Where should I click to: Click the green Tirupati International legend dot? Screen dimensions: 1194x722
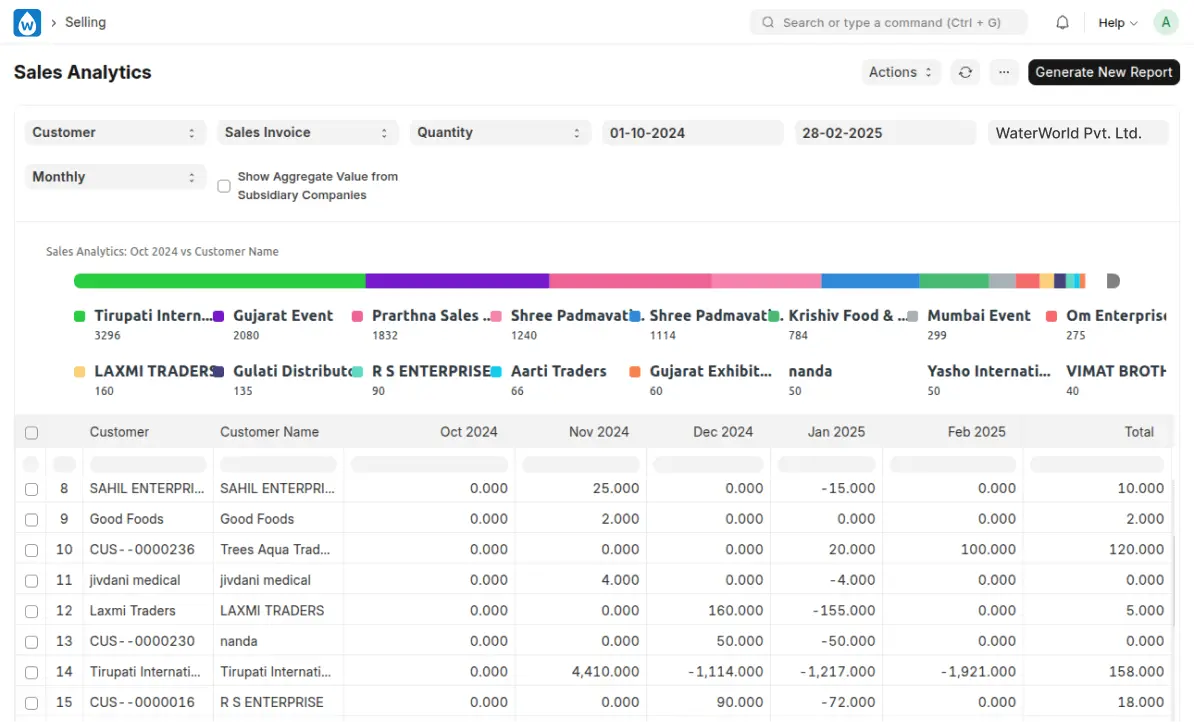click(x=80, y=316)
